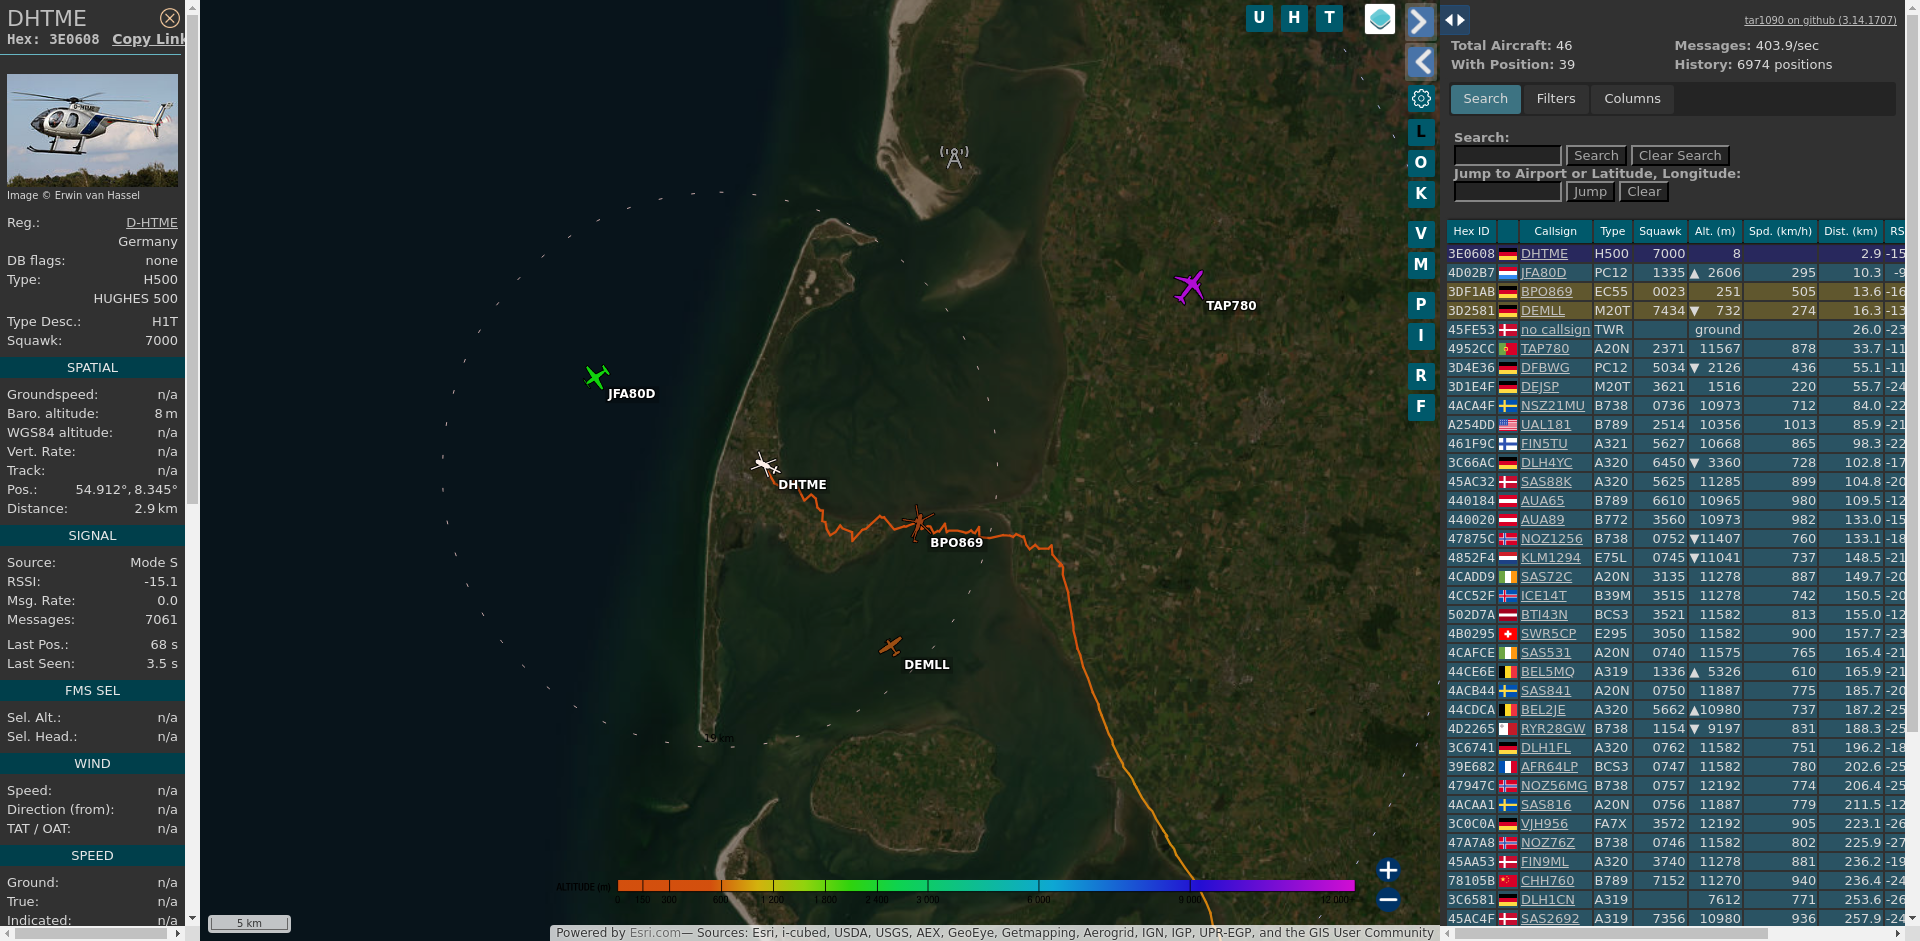The image size is (1920, 941).
Task: Open the JFA80D callsign link in table
Action: tap(1543, 273)
